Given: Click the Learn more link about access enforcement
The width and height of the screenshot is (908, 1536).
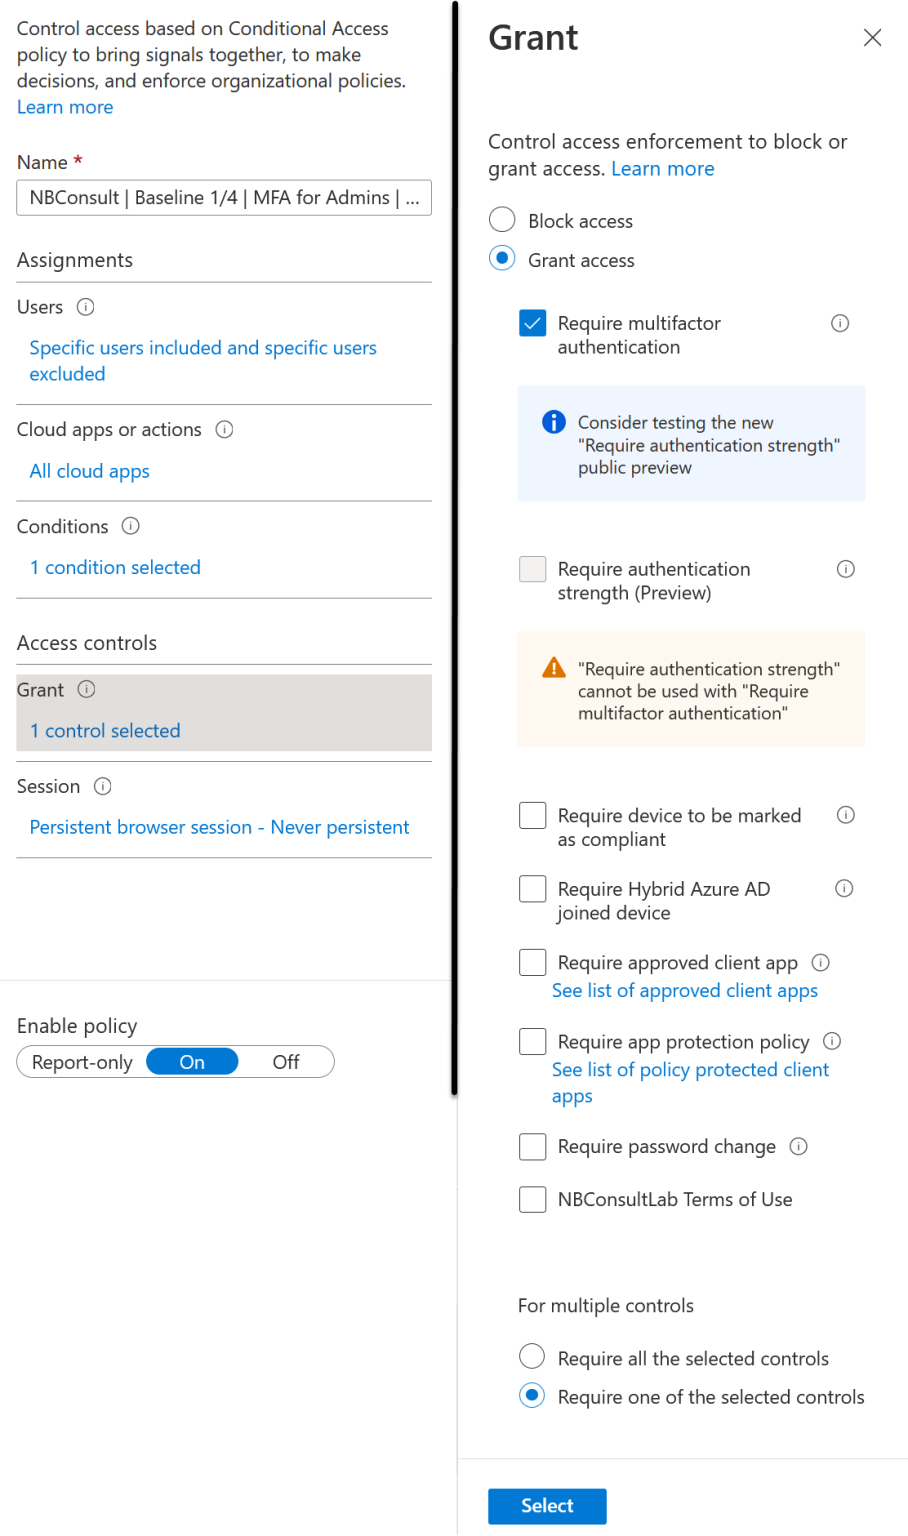Looking at the screenshot, I should [x=662, y=168].
